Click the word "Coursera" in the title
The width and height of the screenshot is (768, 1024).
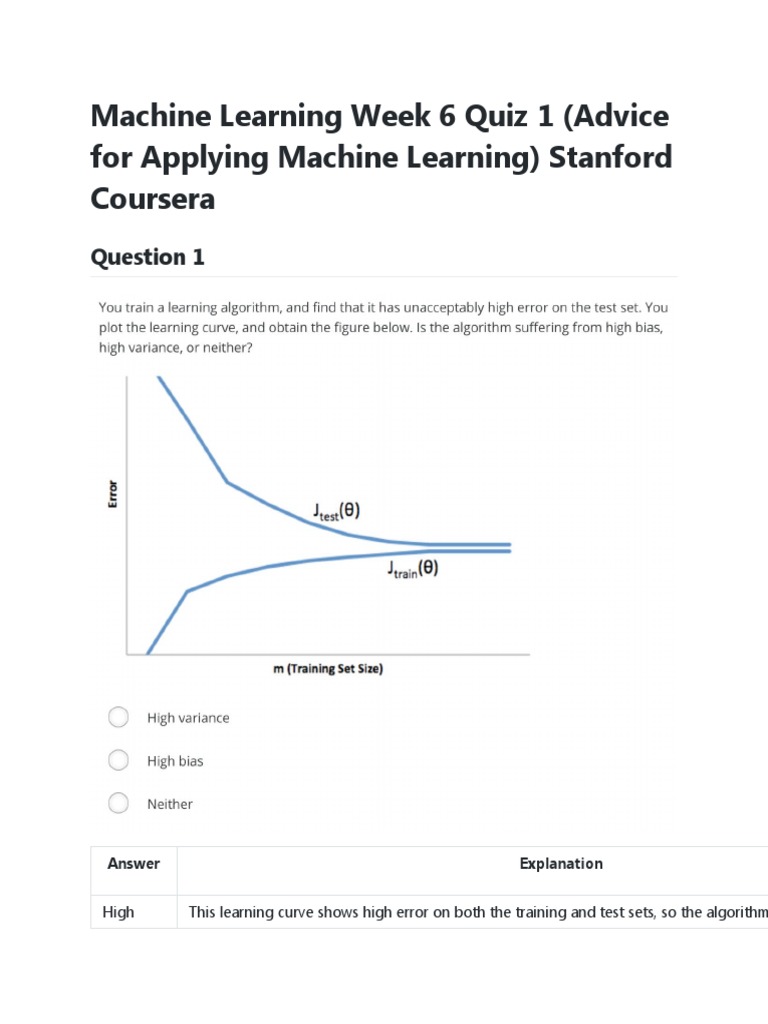tap(153, 199)
